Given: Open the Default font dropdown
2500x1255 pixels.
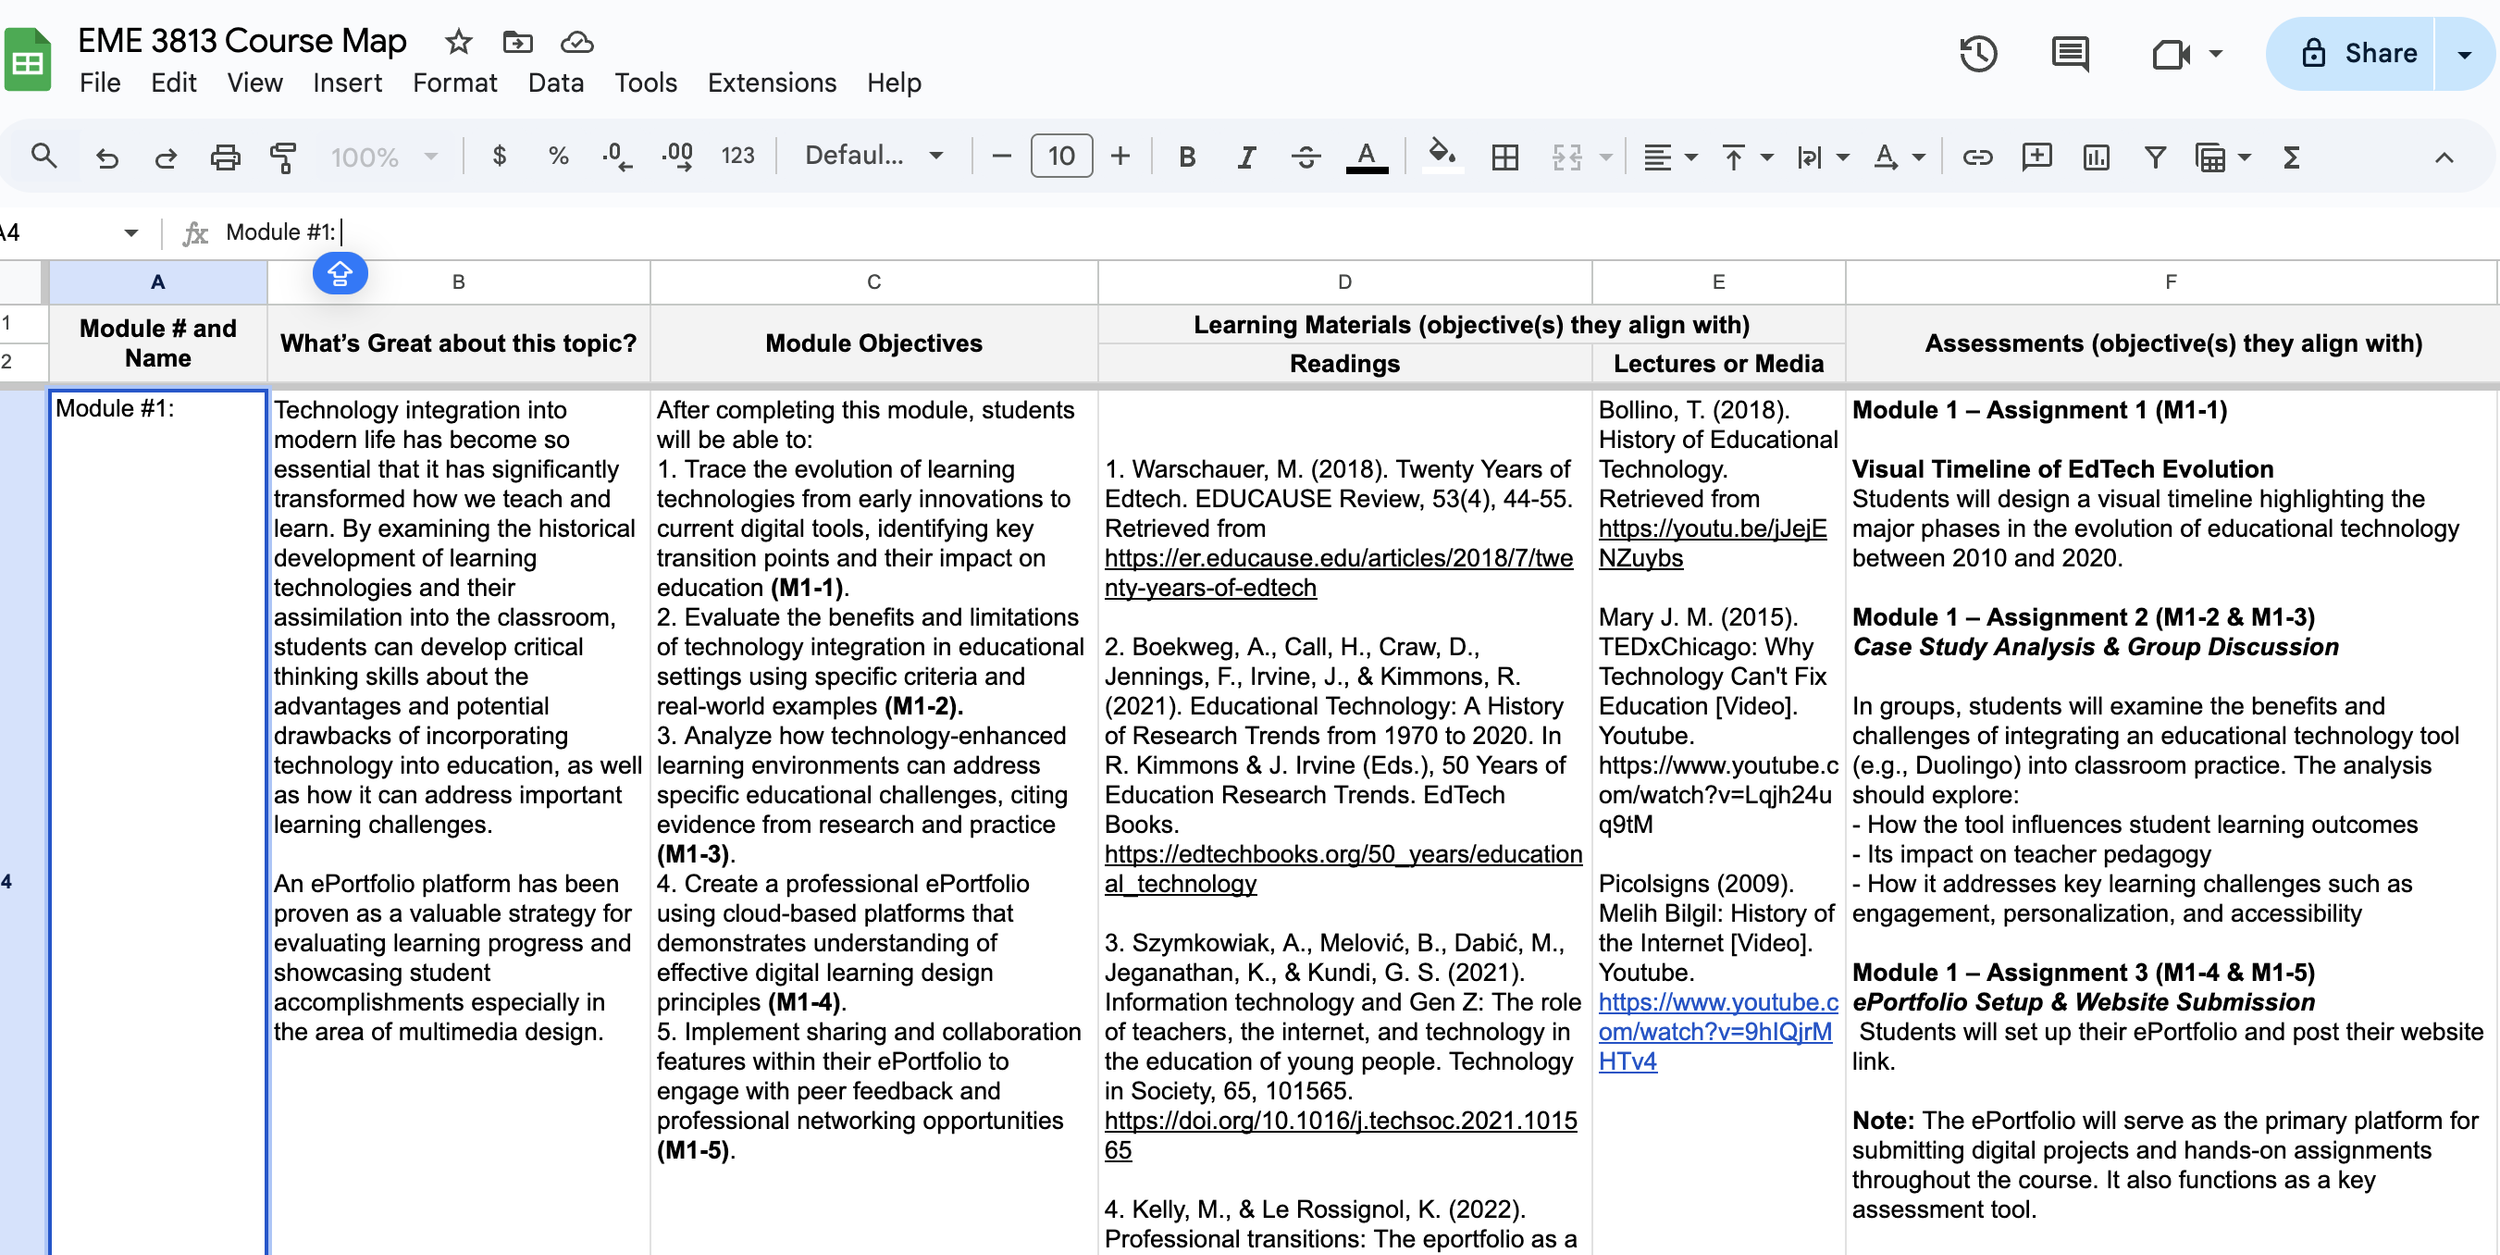Looking at the screenshot, I should pyautogui.click(x=873, y=156).
